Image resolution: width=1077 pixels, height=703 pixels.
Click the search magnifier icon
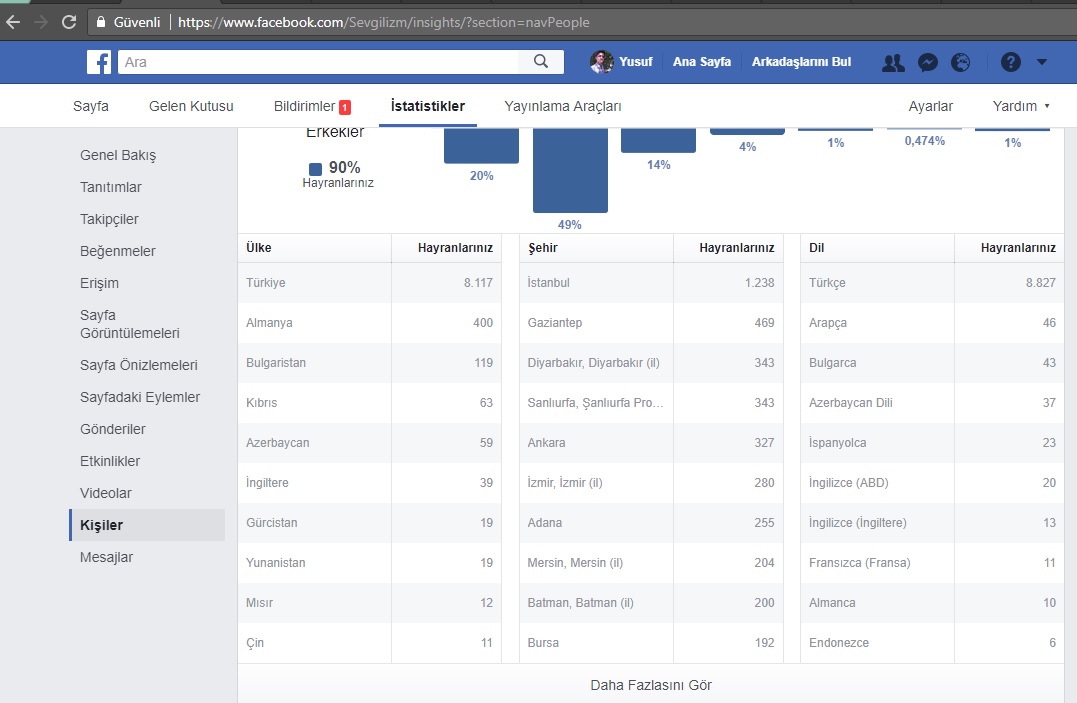point(541,62)
